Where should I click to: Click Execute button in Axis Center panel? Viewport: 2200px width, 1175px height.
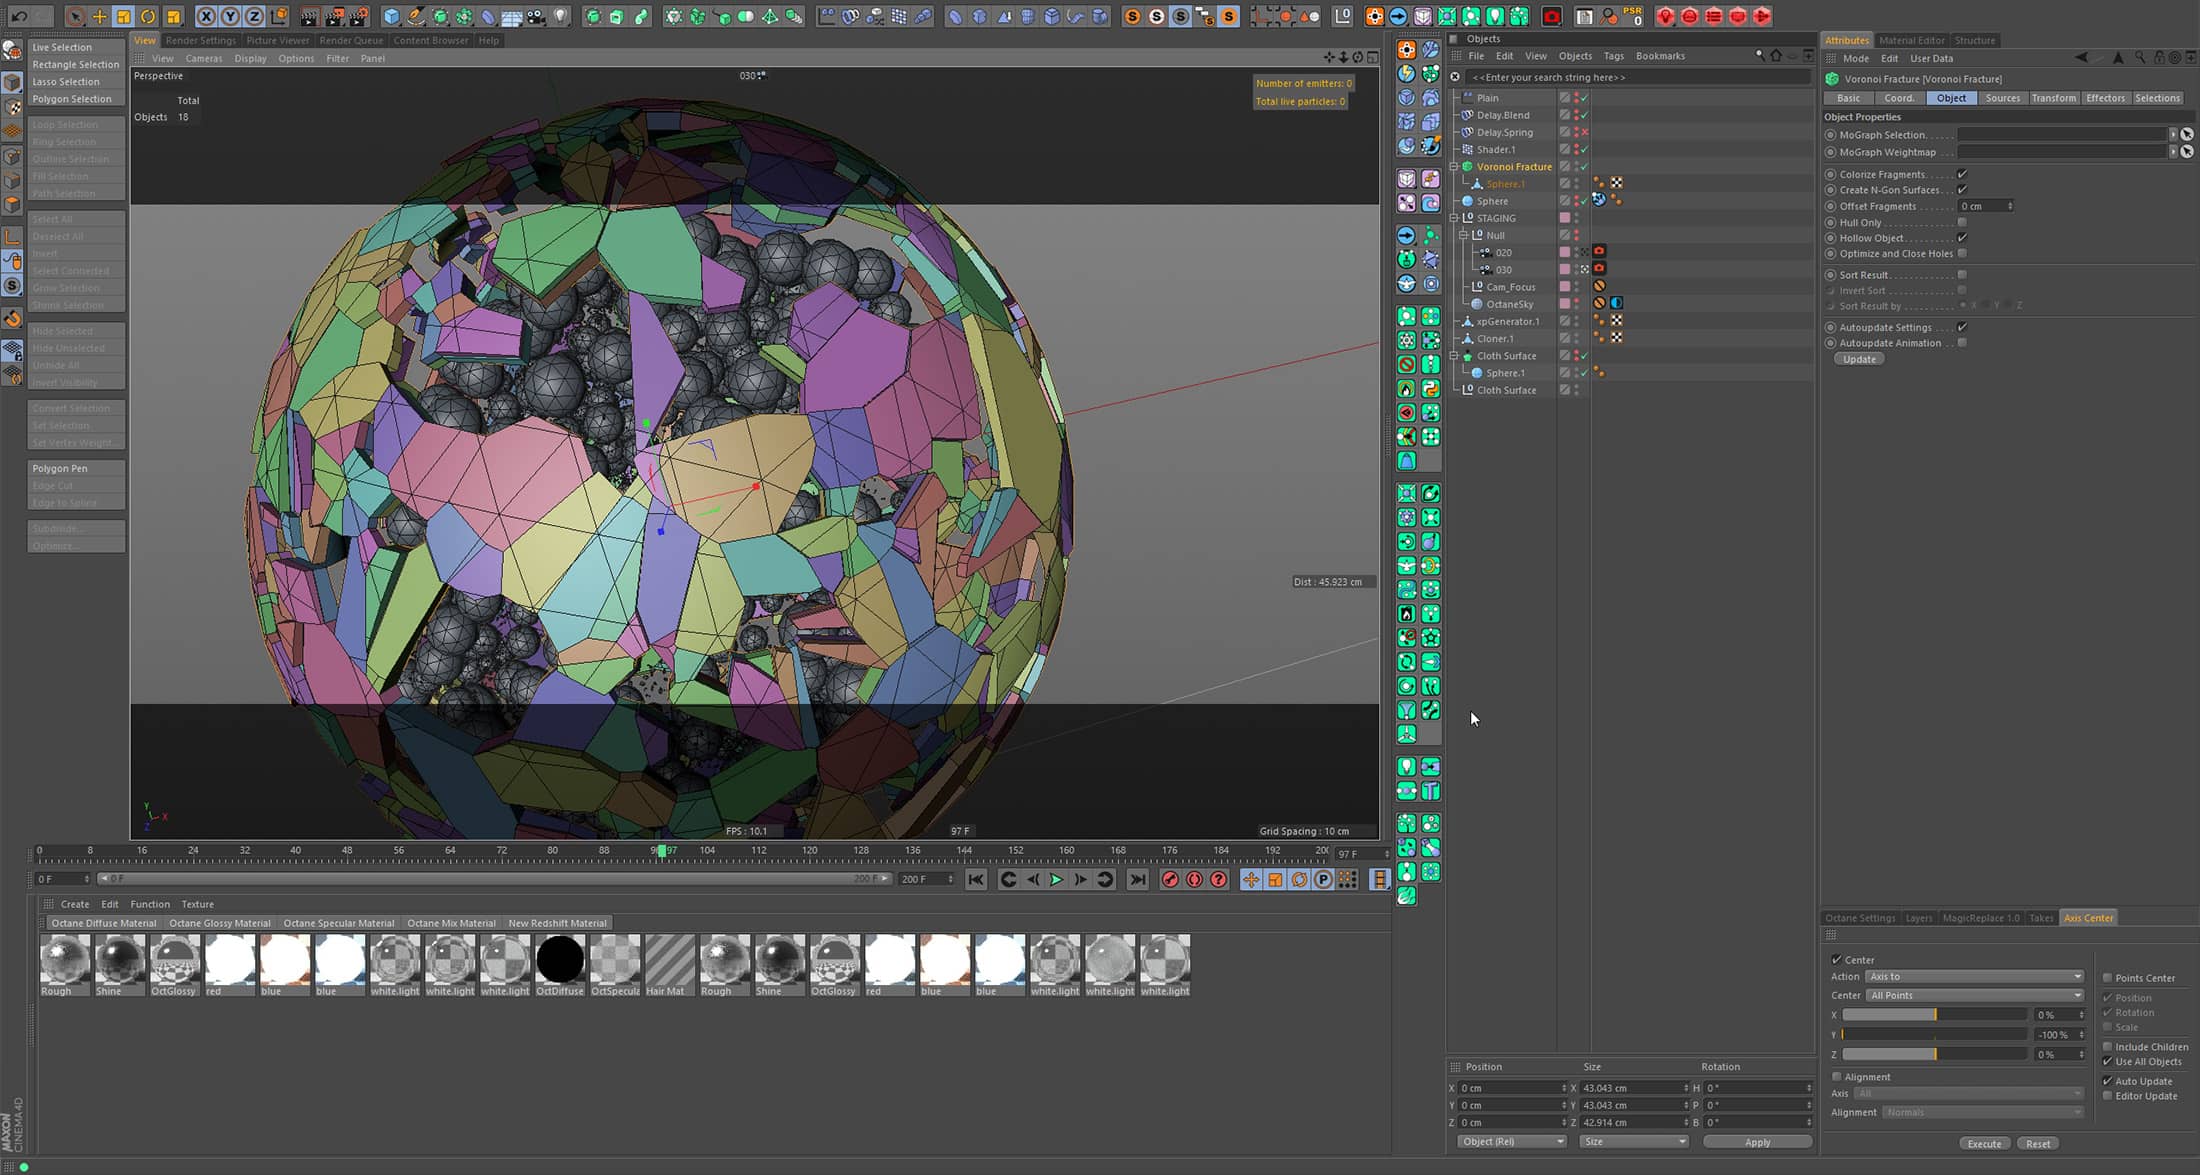point(1982,1143)
